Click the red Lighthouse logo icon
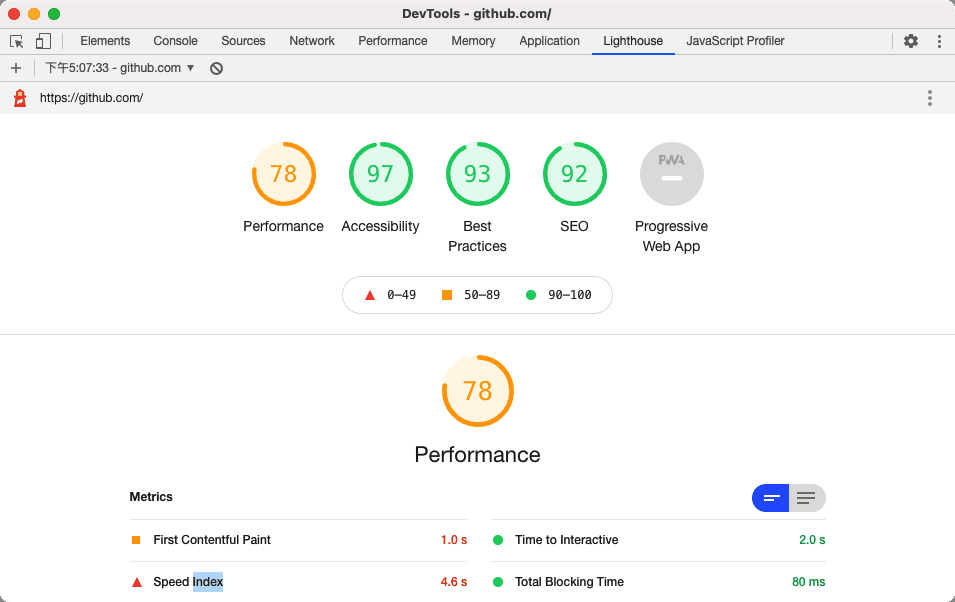The height and width of the screenshot is (602, 955). tap(20, 98)
